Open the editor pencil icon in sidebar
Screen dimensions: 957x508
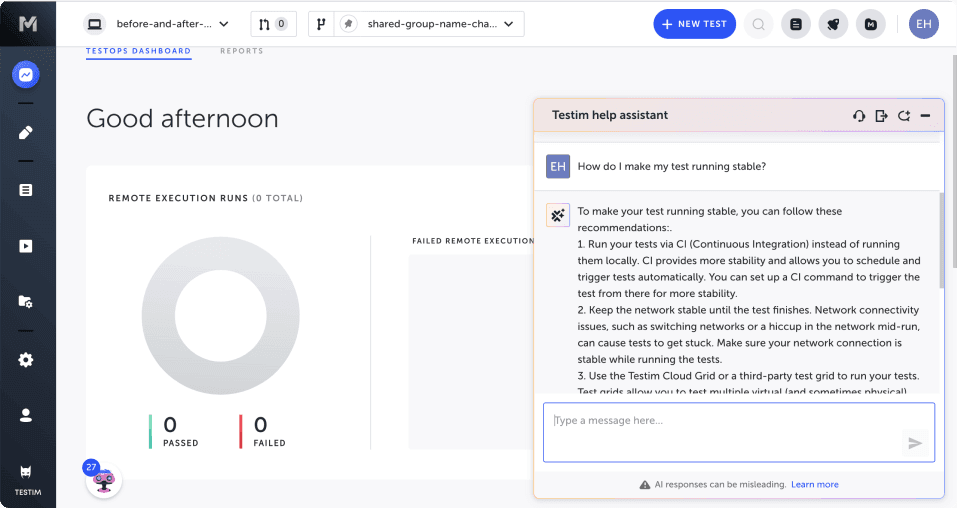point(26,132)
